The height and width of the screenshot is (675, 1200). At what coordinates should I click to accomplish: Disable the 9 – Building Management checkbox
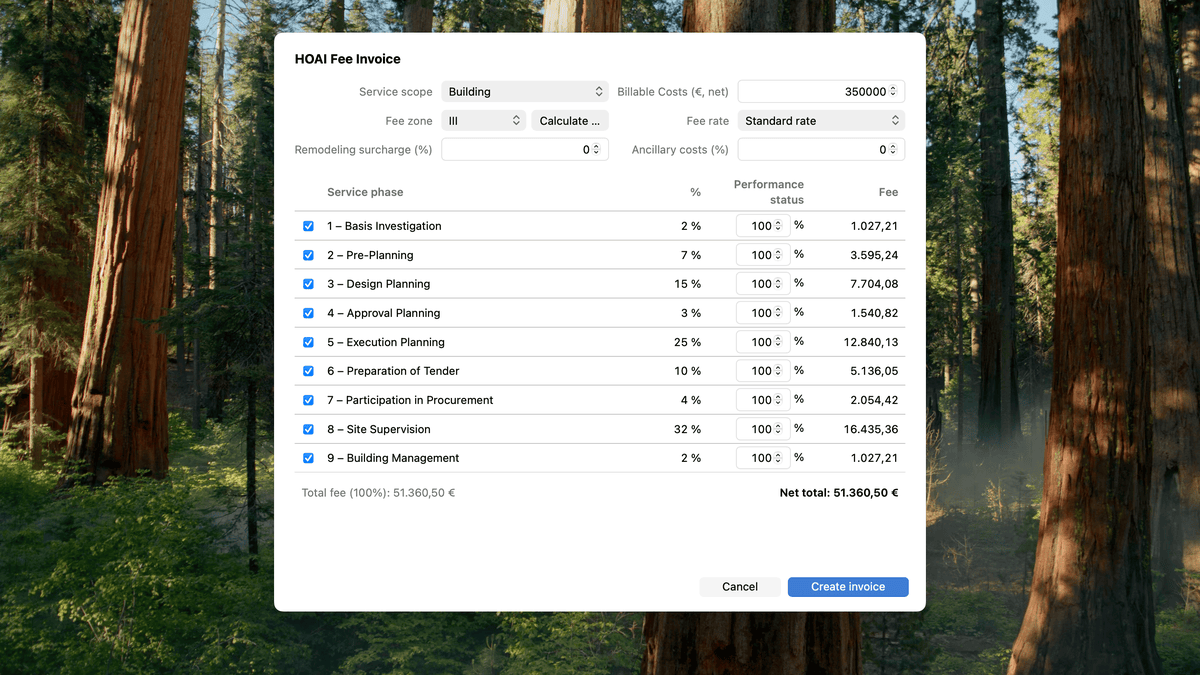click(308, 458)
